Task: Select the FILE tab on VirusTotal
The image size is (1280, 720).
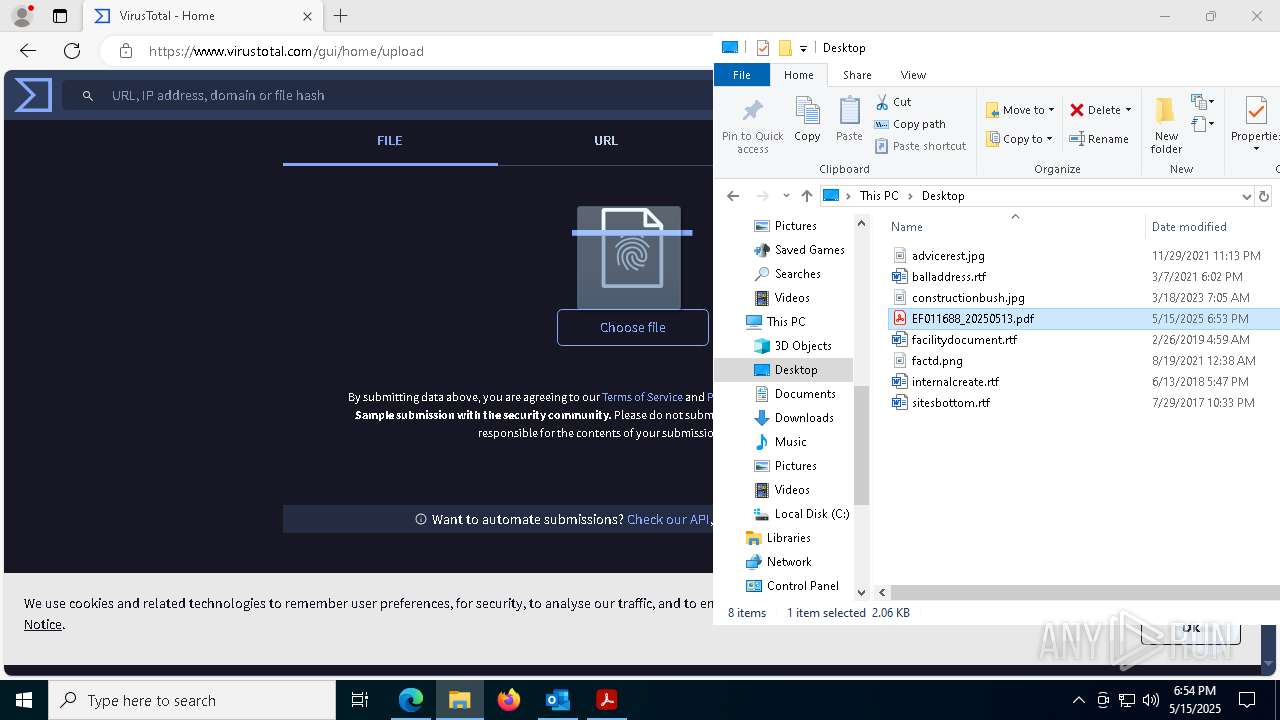Action: pos(390,141)
